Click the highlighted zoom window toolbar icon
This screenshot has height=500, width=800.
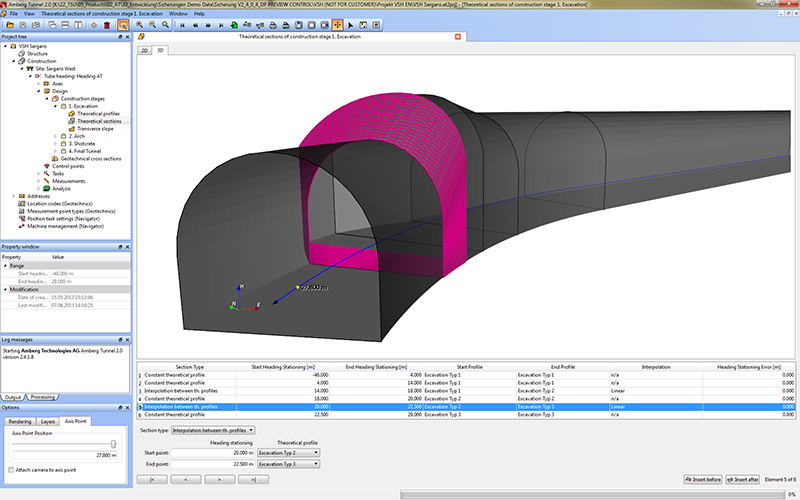(123, 25)
